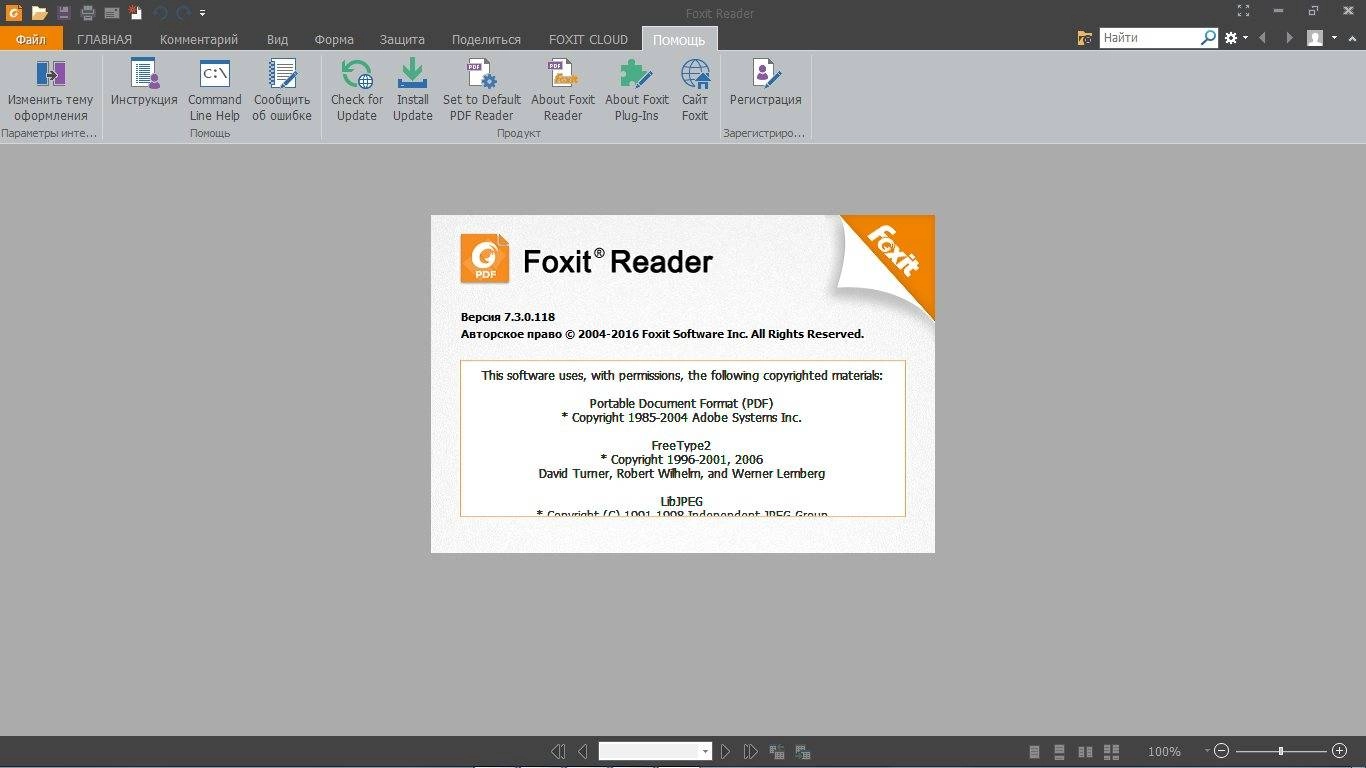Click the previous search result arrow
The image size is (1366, 768).
(1262, 38)
